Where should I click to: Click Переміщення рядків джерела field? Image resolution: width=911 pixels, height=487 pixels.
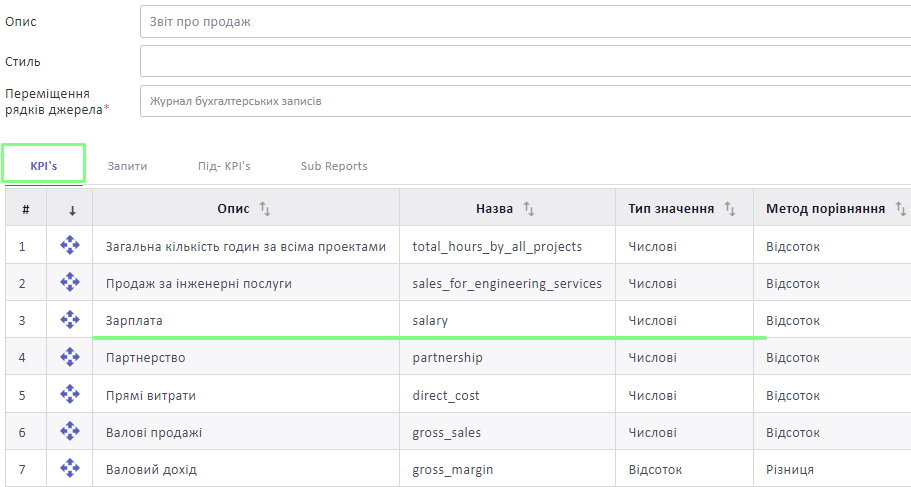pos(525,101)
